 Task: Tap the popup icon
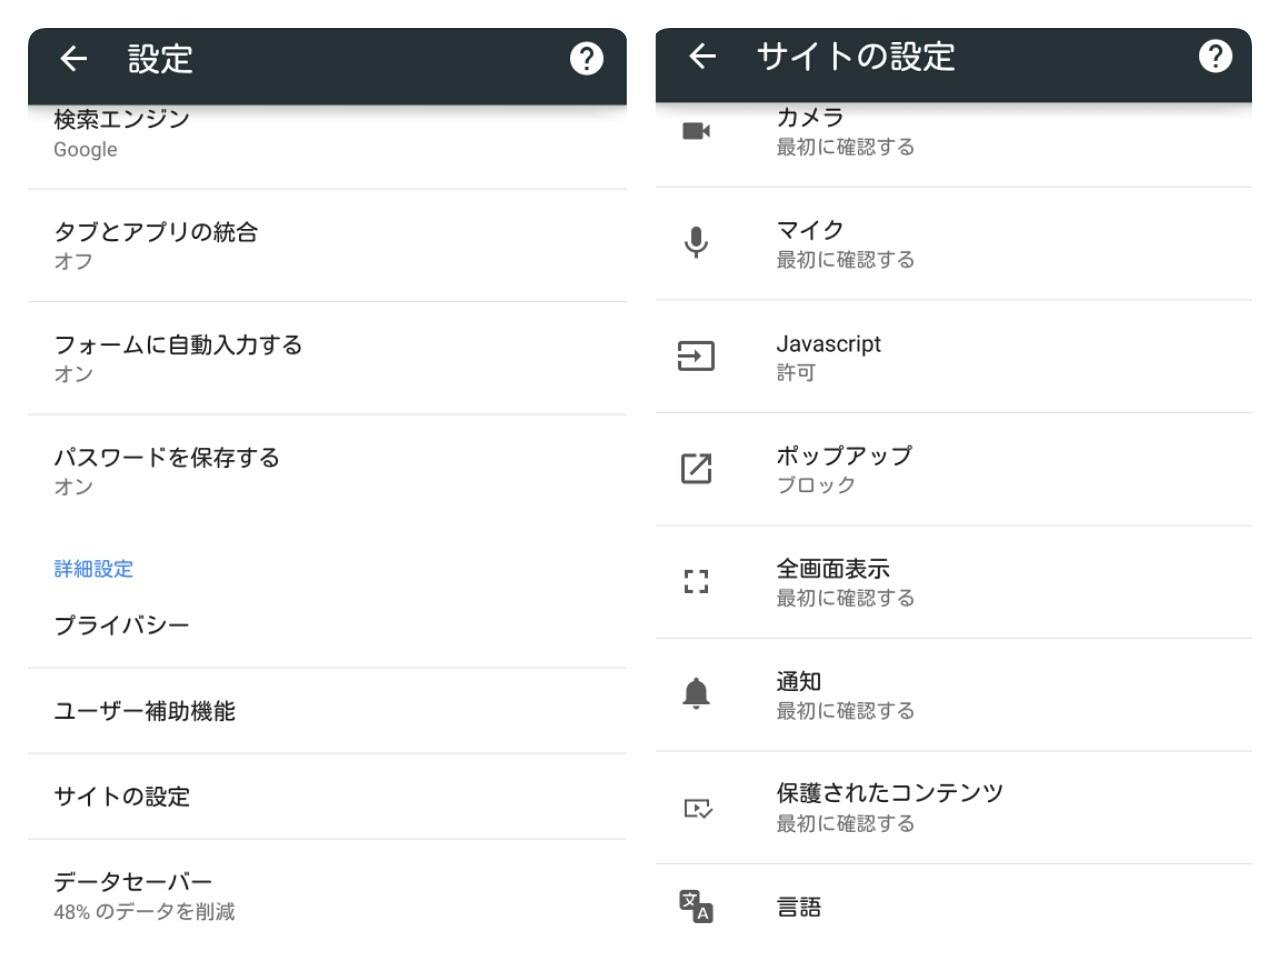coord(696,468)
